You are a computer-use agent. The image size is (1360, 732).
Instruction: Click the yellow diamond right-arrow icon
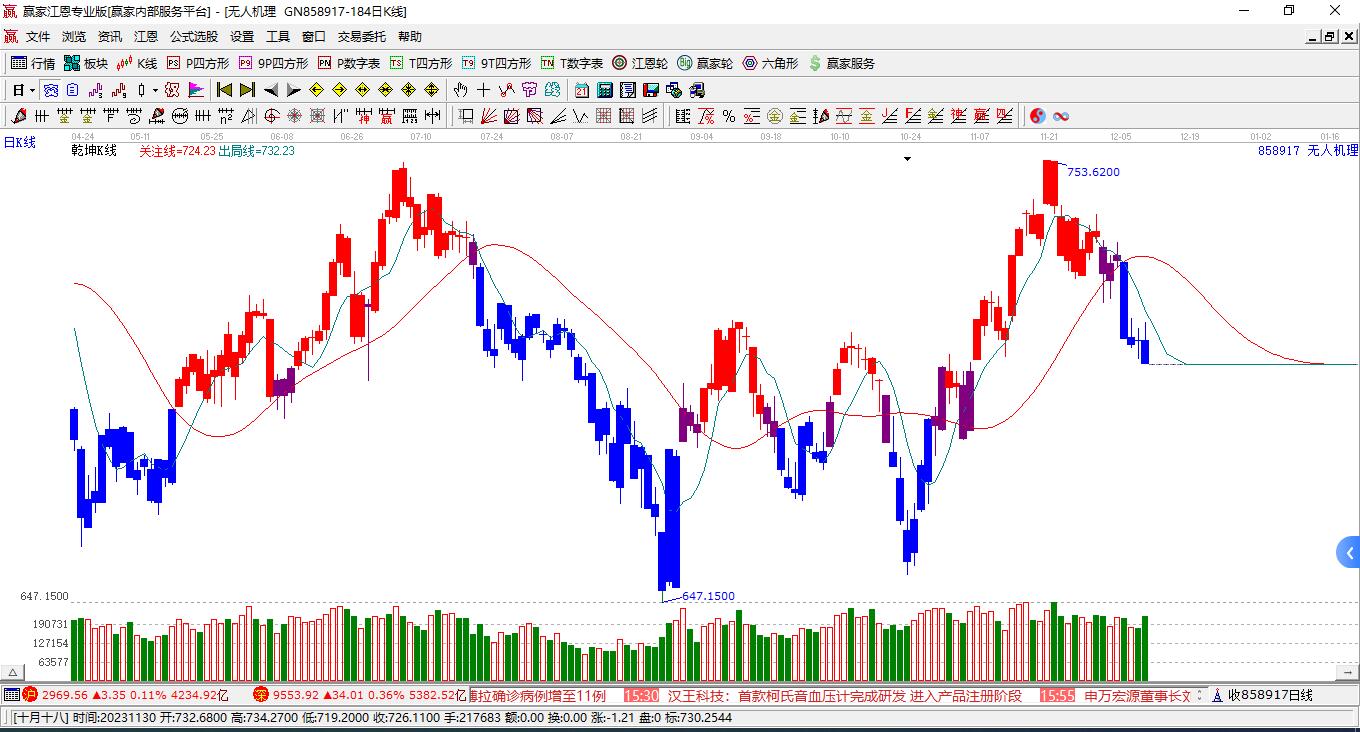(339, 90)
